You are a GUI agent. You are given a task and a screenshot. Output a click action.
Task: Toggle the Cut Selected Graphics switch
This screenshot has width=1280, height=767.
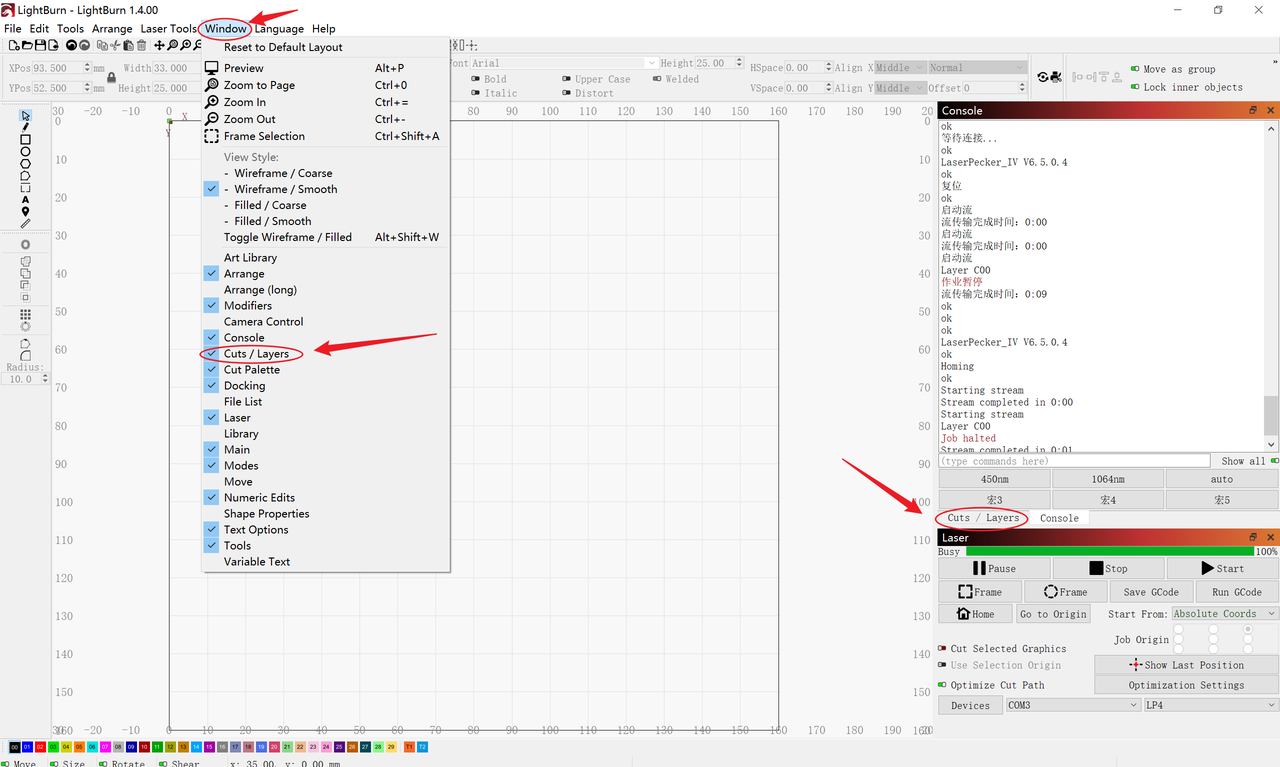(x=942, y=648)
